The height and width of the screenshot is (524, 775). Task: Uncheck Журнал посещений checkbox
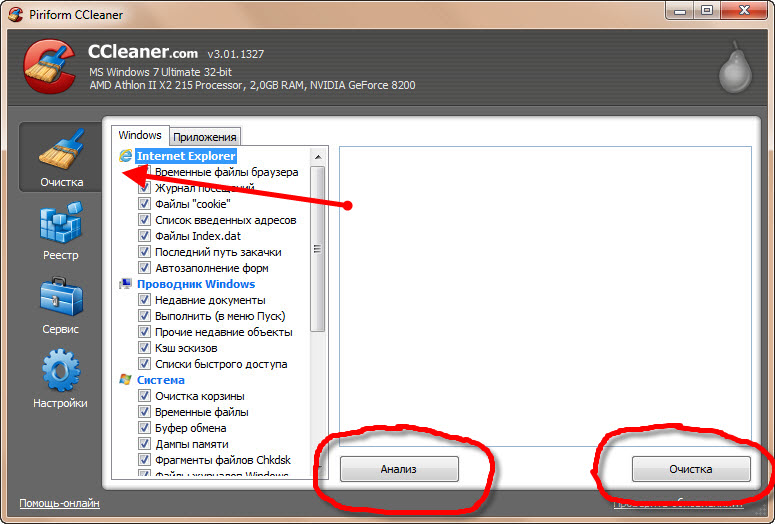tap(144, 188)
